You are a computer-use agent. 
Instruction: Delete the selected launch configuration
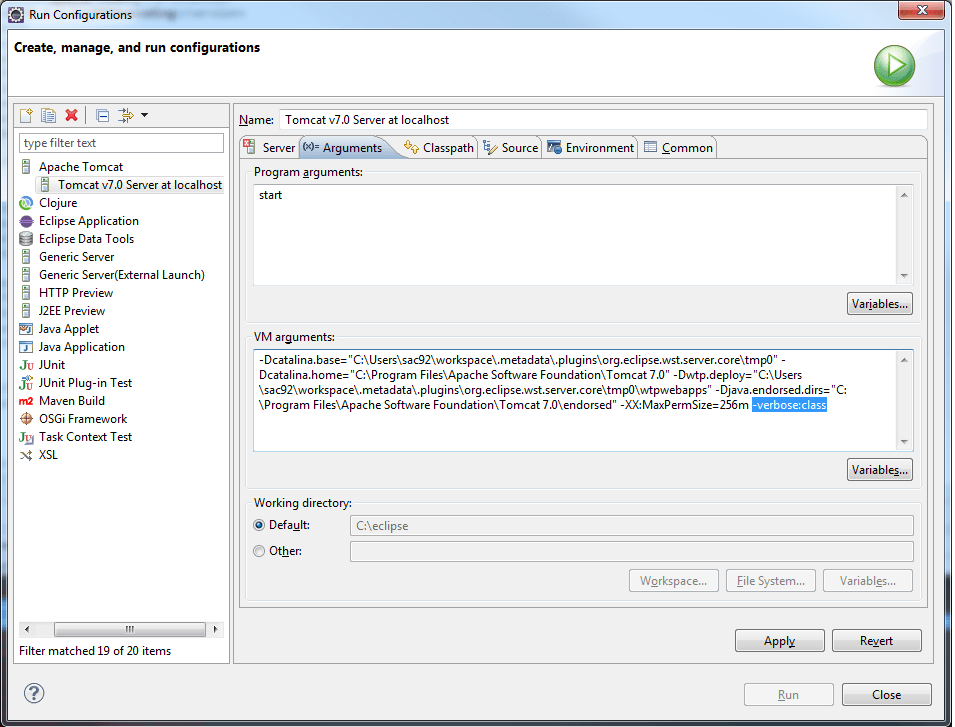point(71,115)
